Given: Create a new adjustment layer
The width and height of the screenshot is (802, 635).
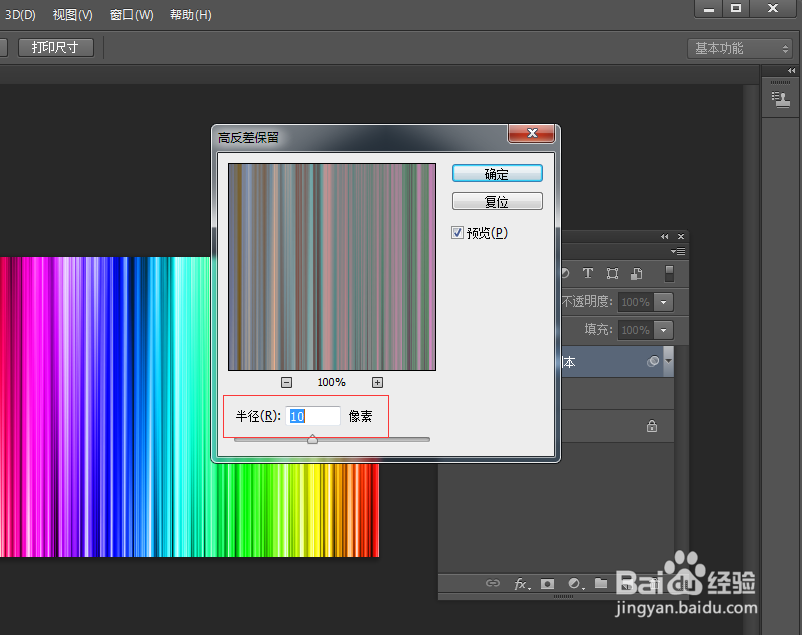Looking at the screenshot, I should point(573,584).
